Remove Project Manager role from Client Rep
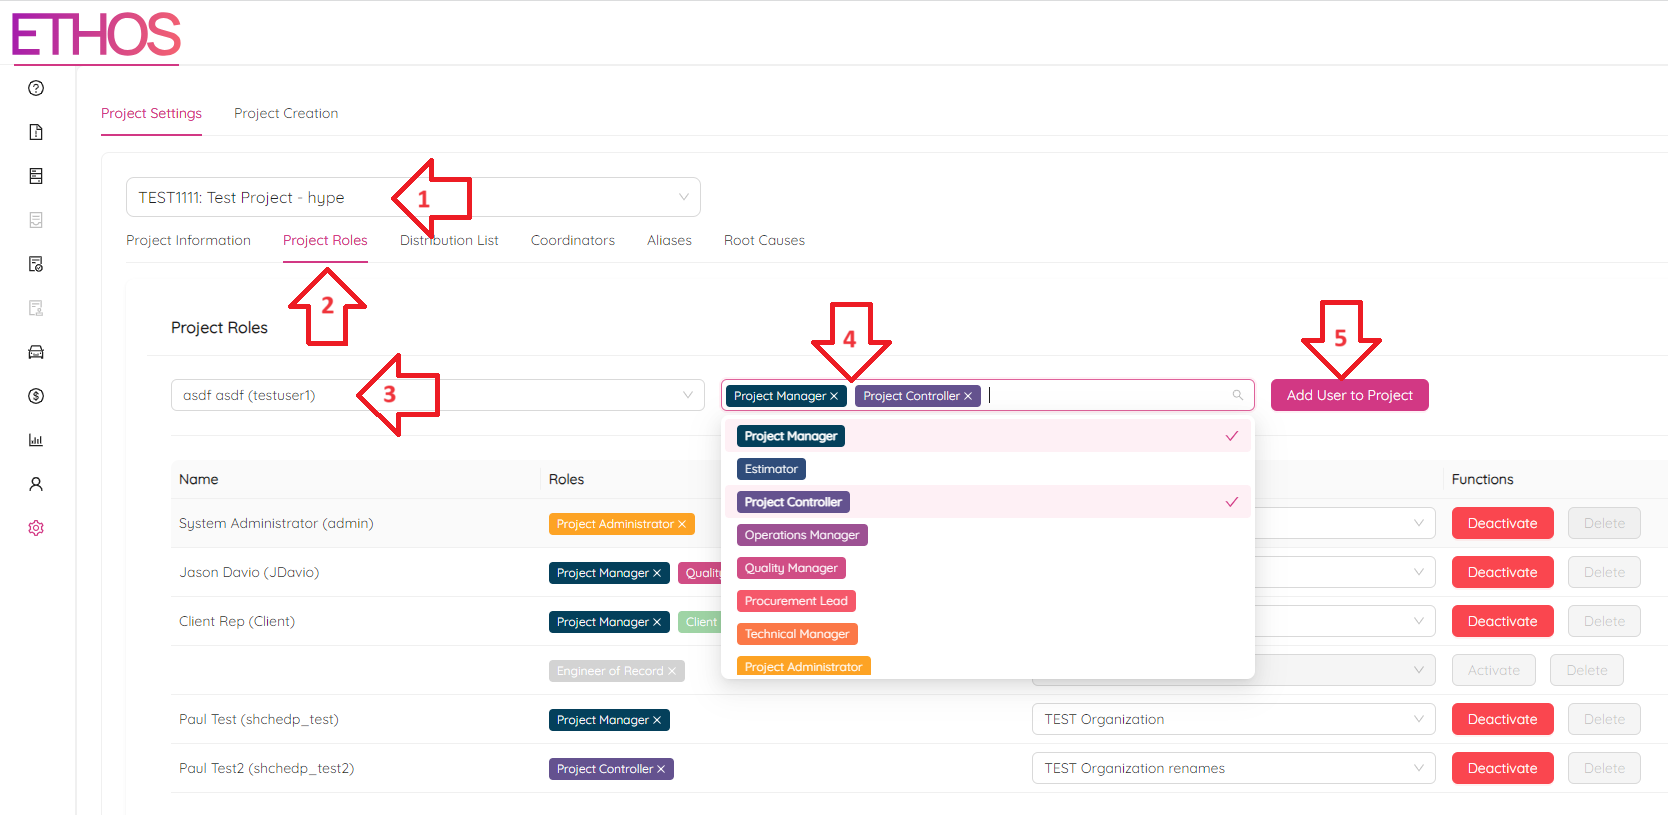This screenshot has width=1668, height=815. coord(657,622)
